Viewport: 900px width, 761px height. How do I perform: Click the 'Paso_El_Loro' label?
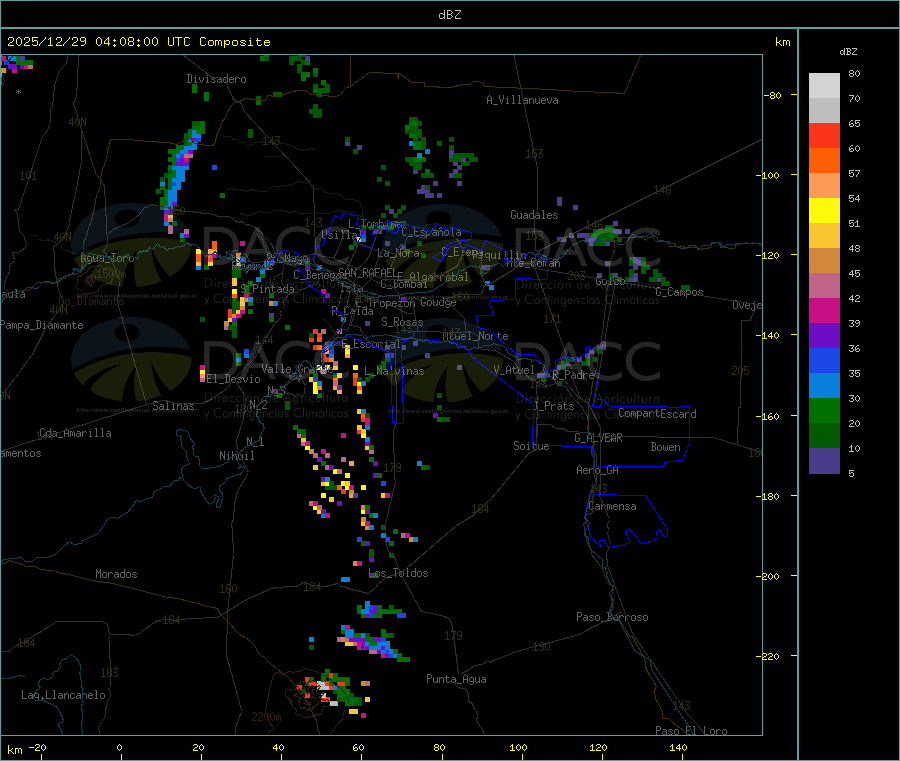click(x=691, y=731)
